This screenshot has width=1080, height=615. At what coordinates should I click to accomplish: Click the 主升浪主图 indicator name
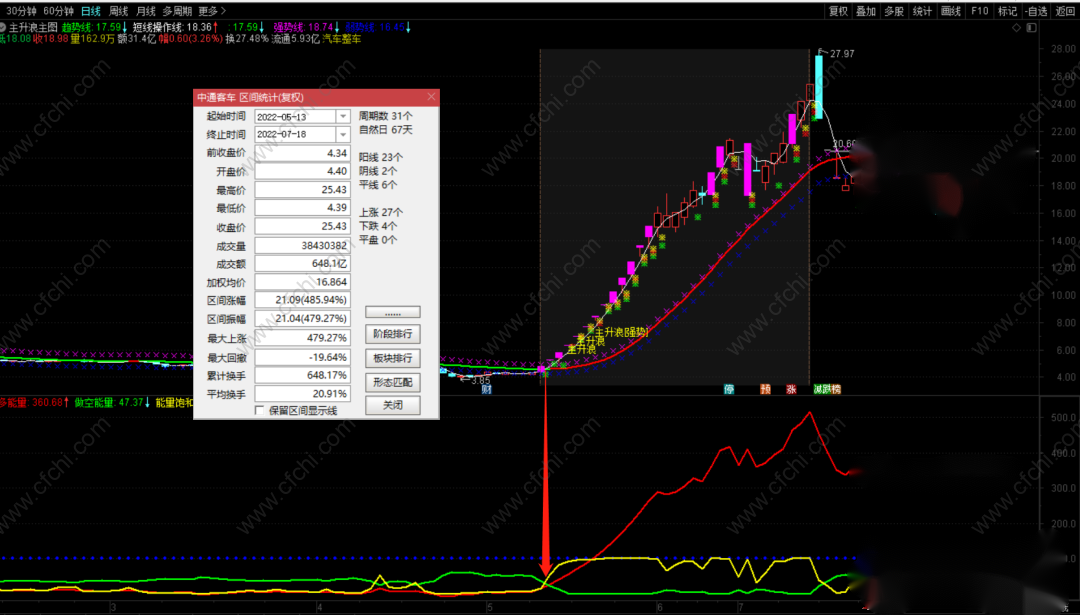(x=33, y=27)
